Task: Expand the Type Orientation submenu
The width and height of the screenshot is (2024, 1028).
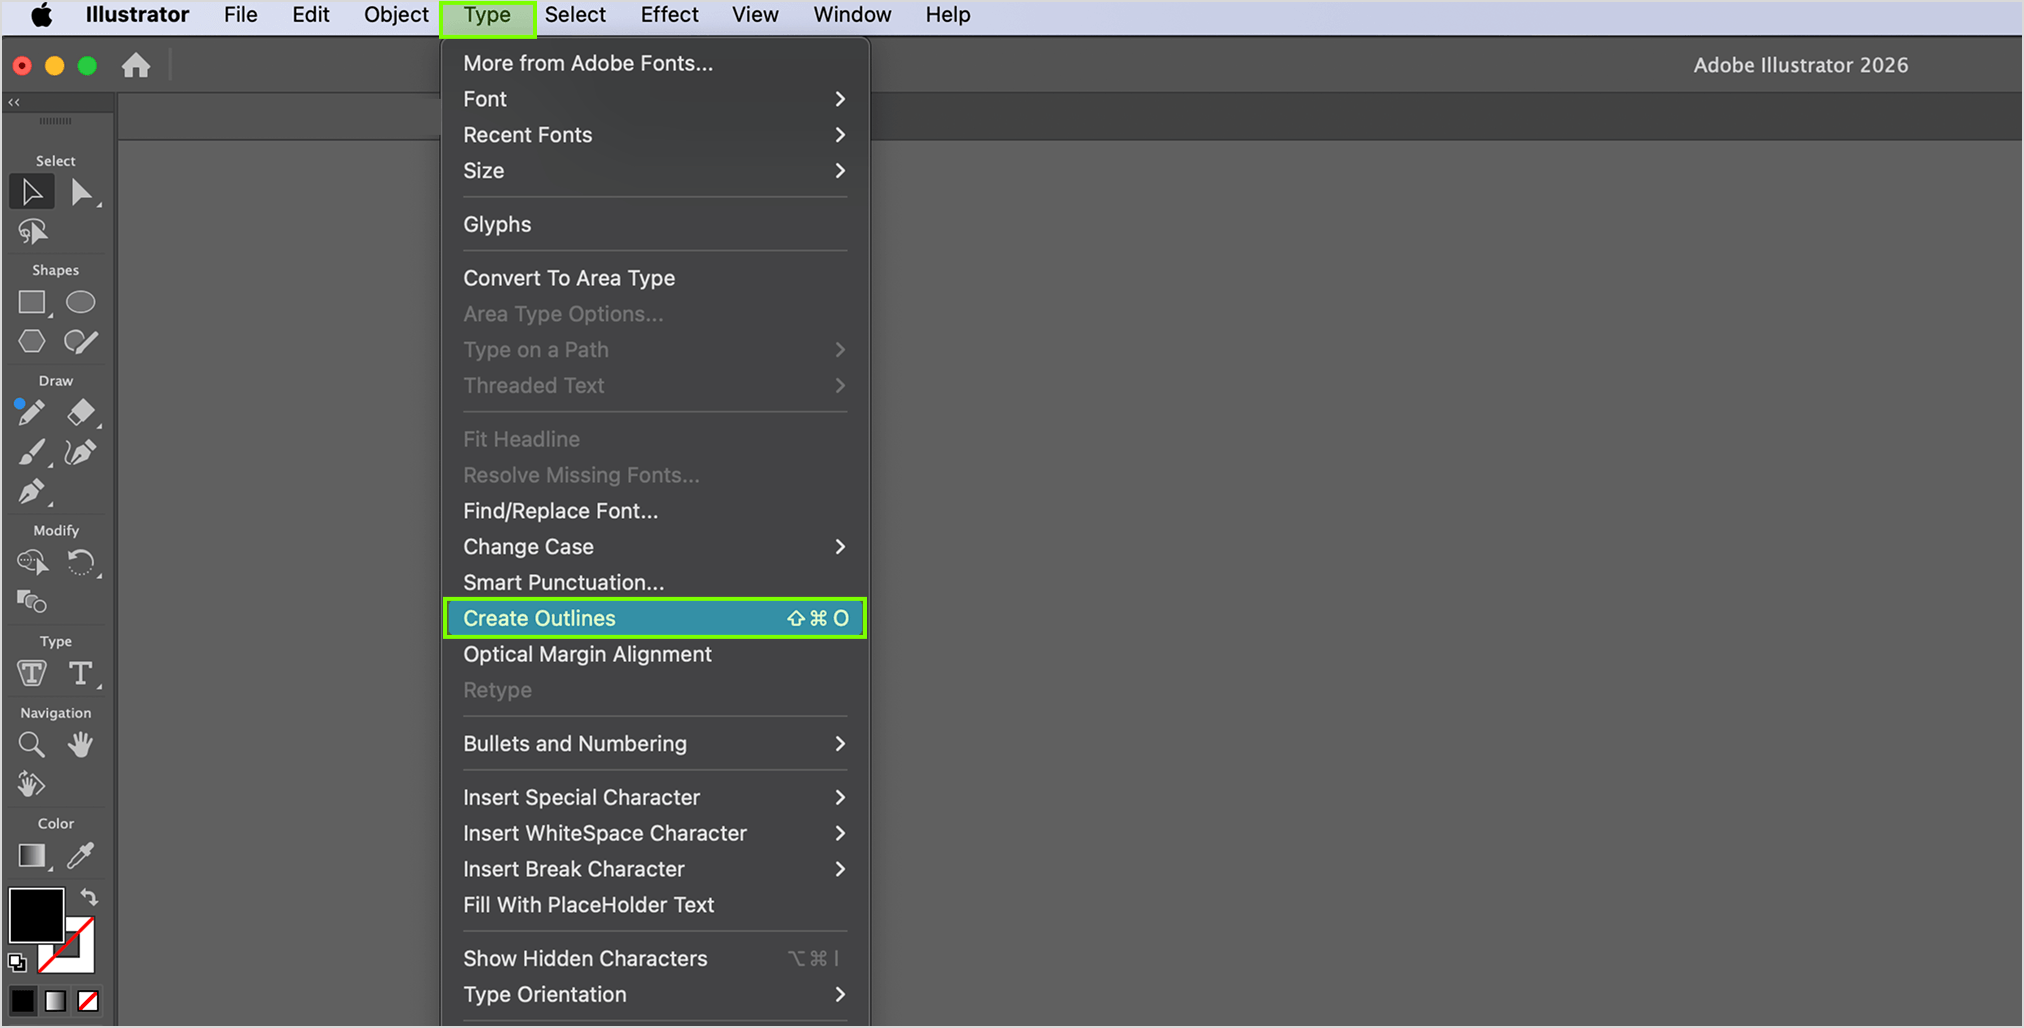Action: [655, 995]
